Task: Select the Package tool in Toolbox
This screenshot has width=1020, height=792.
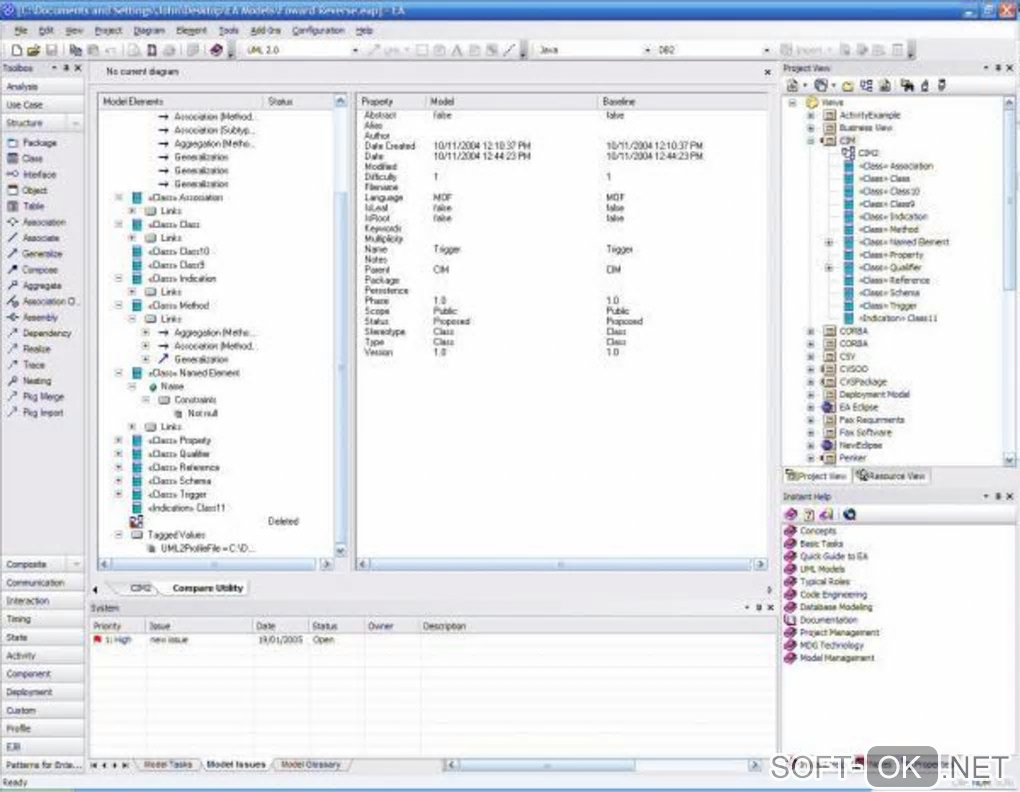Action: [x=40, y=142]
